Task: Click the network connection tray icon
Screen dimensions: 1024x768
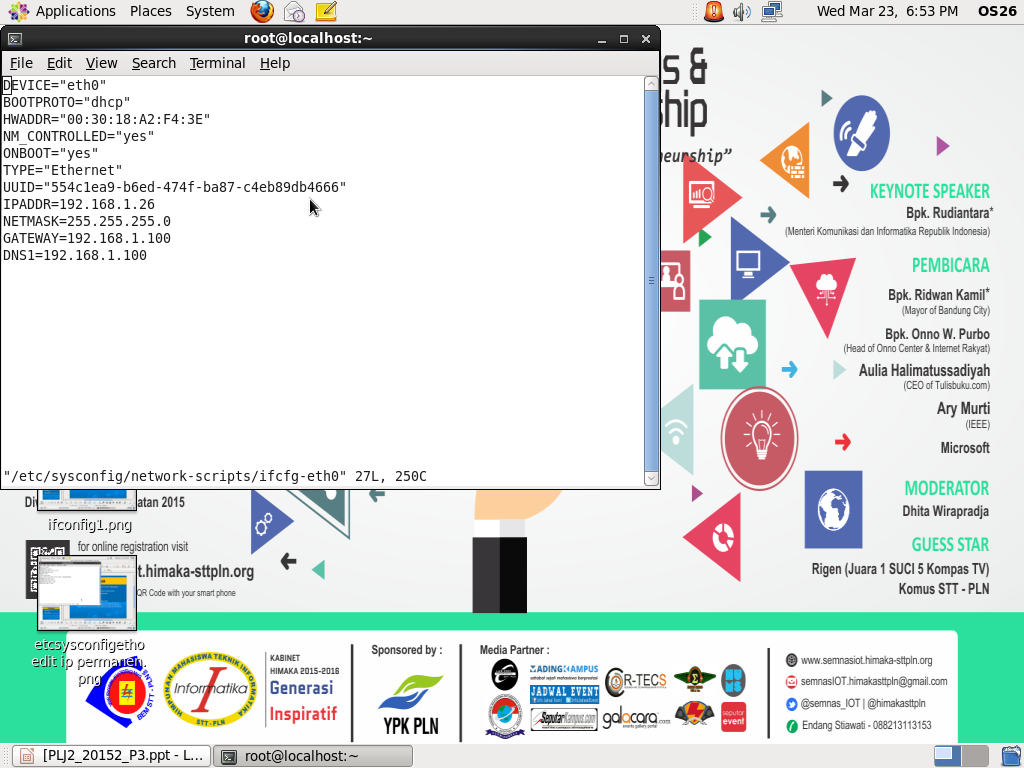Action: point(772,11)
